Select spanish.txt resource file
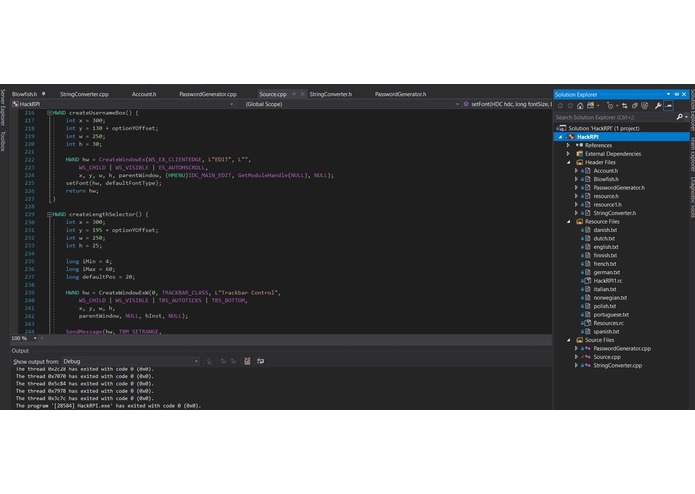695x494 pixels. pos(606,332)
